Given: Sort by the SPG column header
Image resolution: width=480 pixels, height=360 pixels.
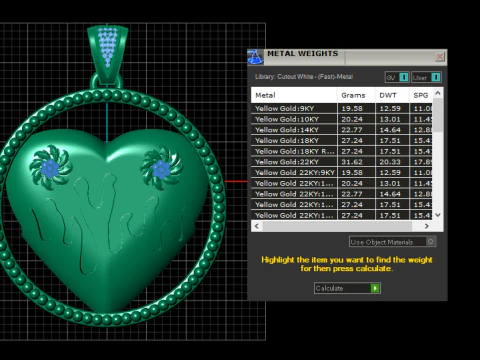Looking at the screenshot, I should pyautogui.click(x=421, y=95).
